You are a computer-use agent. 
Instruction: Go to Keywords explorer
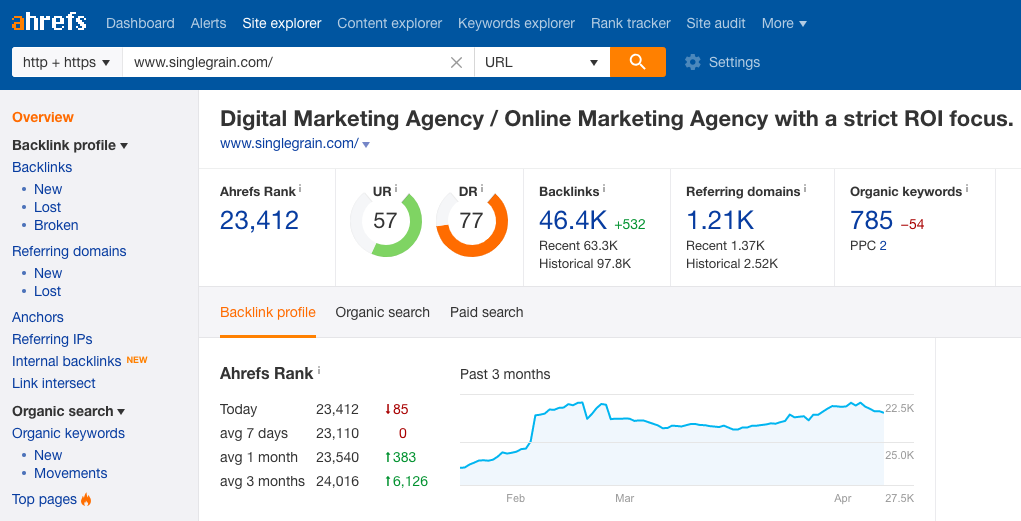pos(516,23)
